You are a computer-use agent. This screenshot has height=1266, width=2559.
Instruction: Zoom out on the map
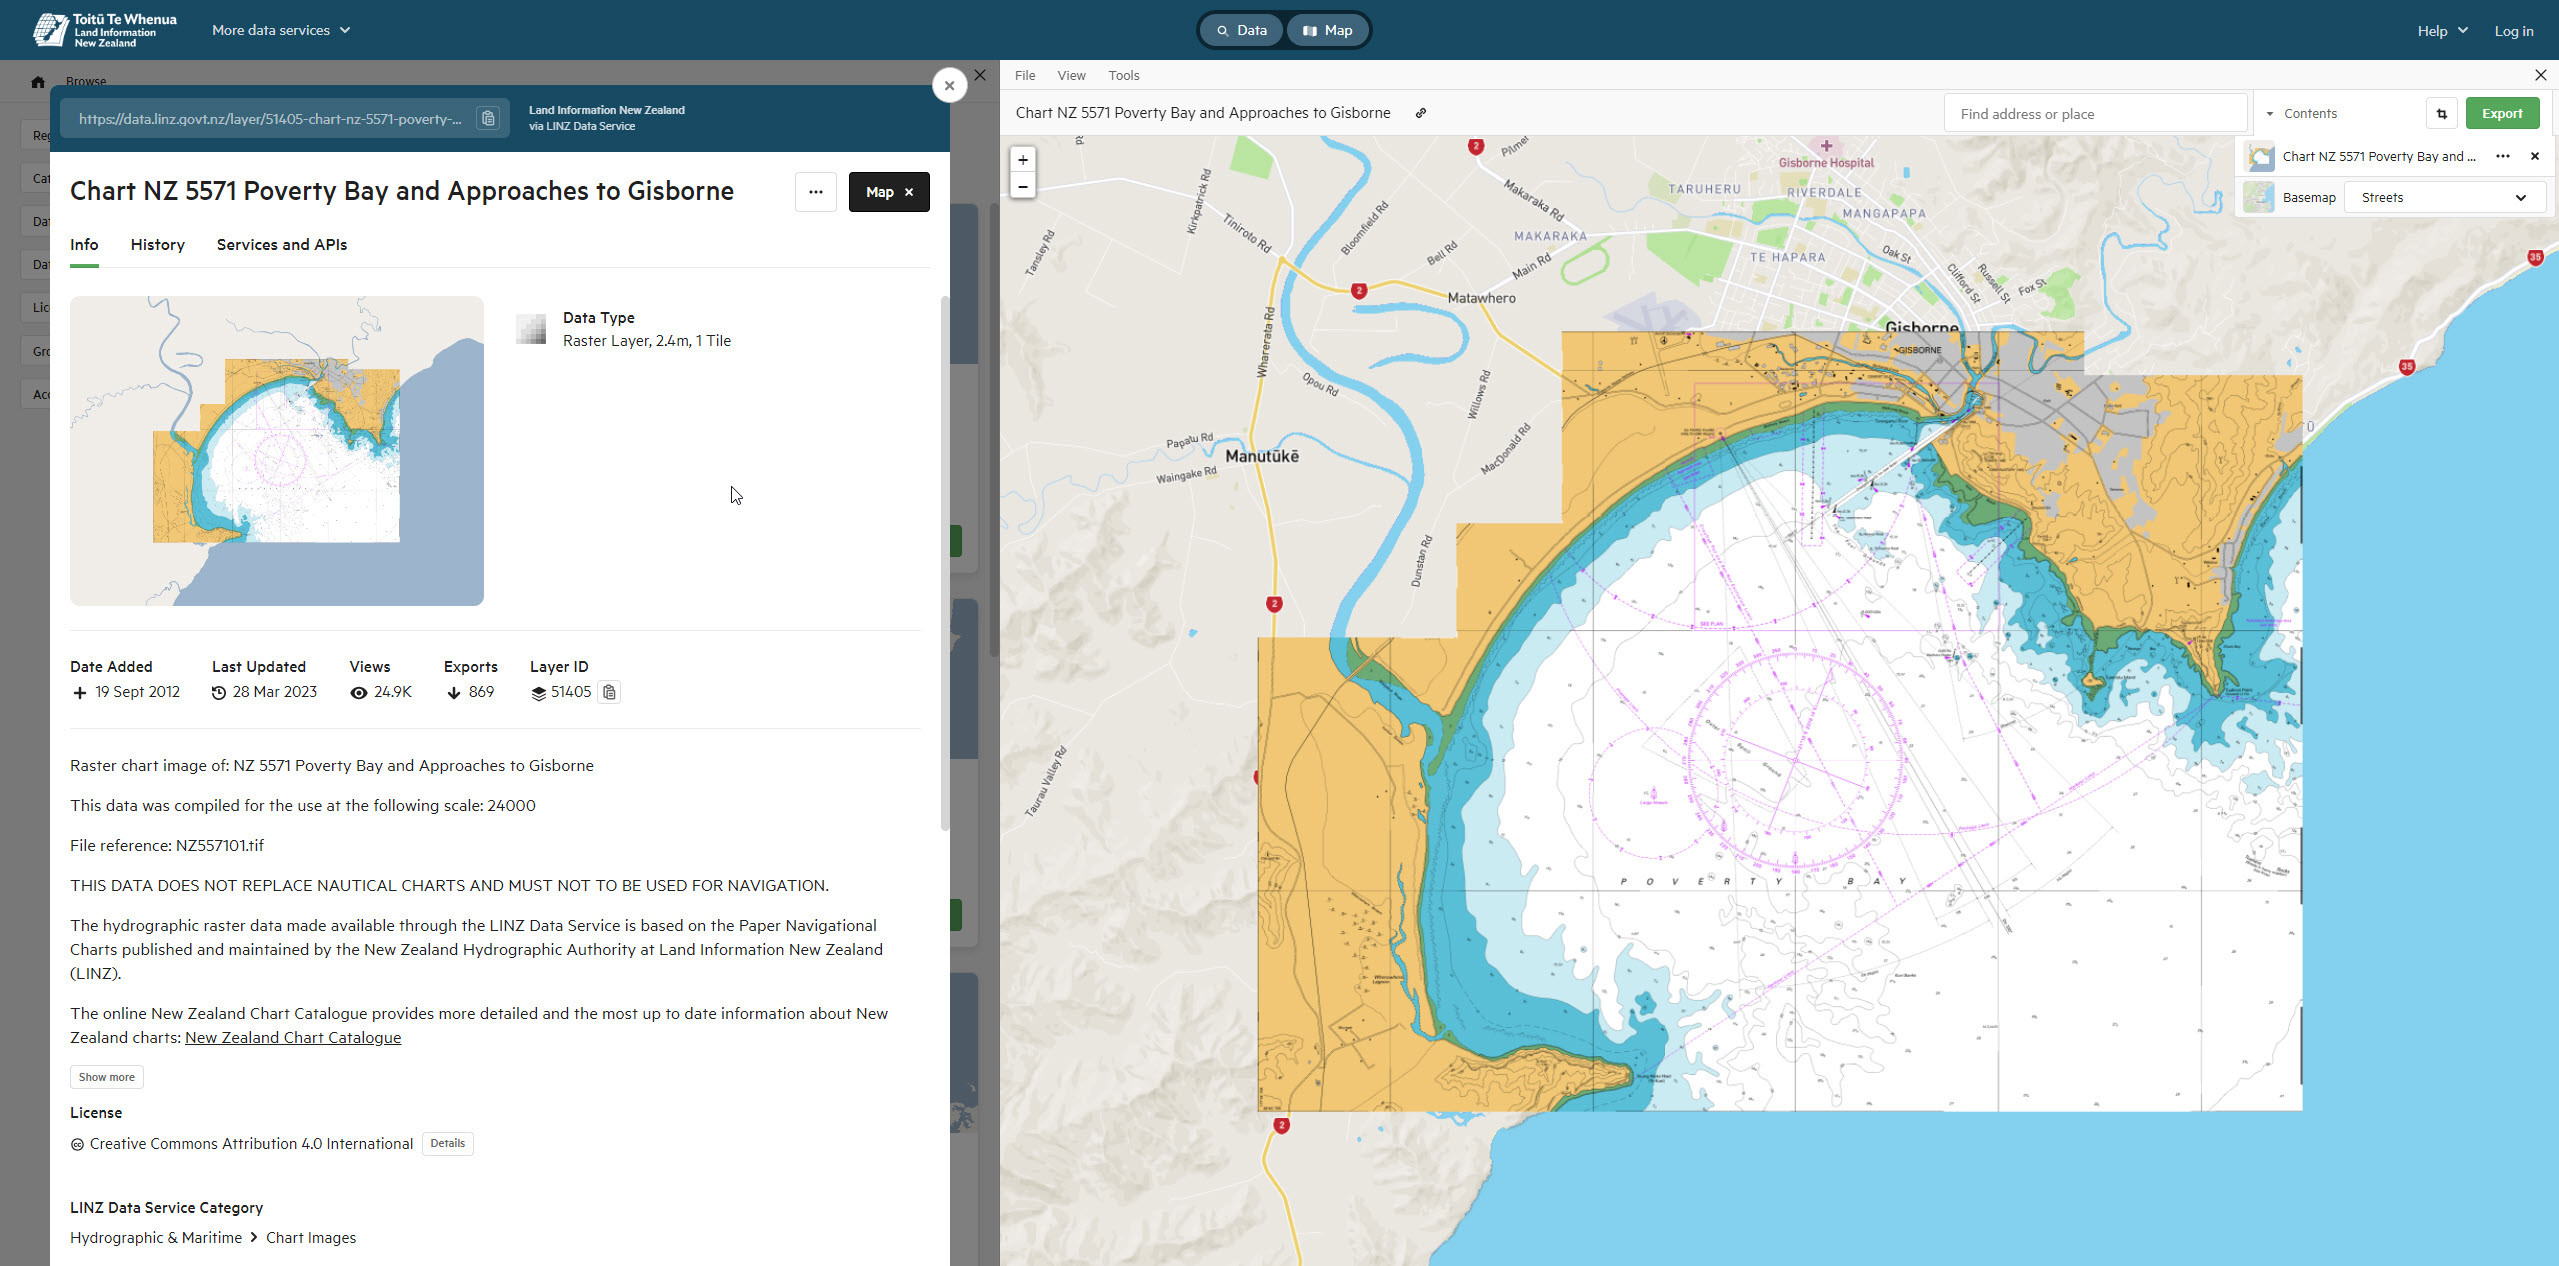pos(1023,186)
